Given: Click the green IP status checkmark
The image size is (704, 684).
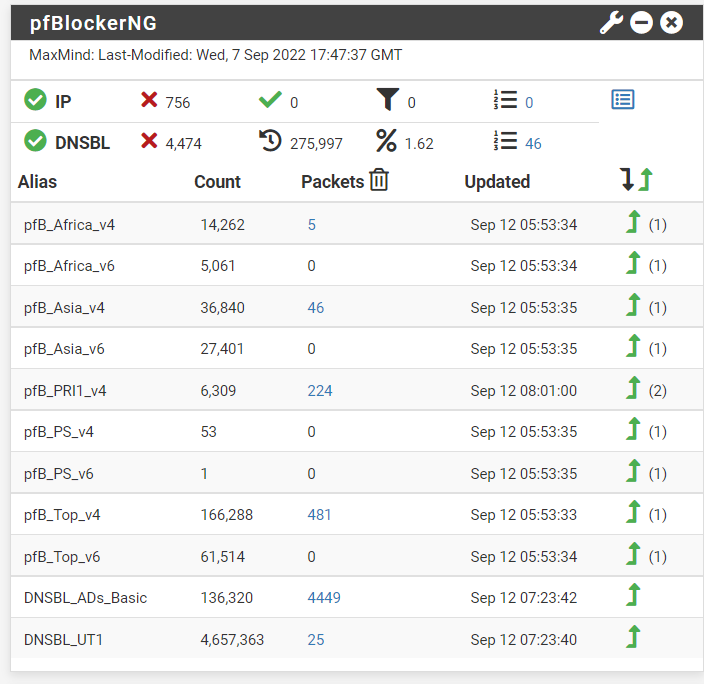Looking at the screenshot, I should coord(35,100).
